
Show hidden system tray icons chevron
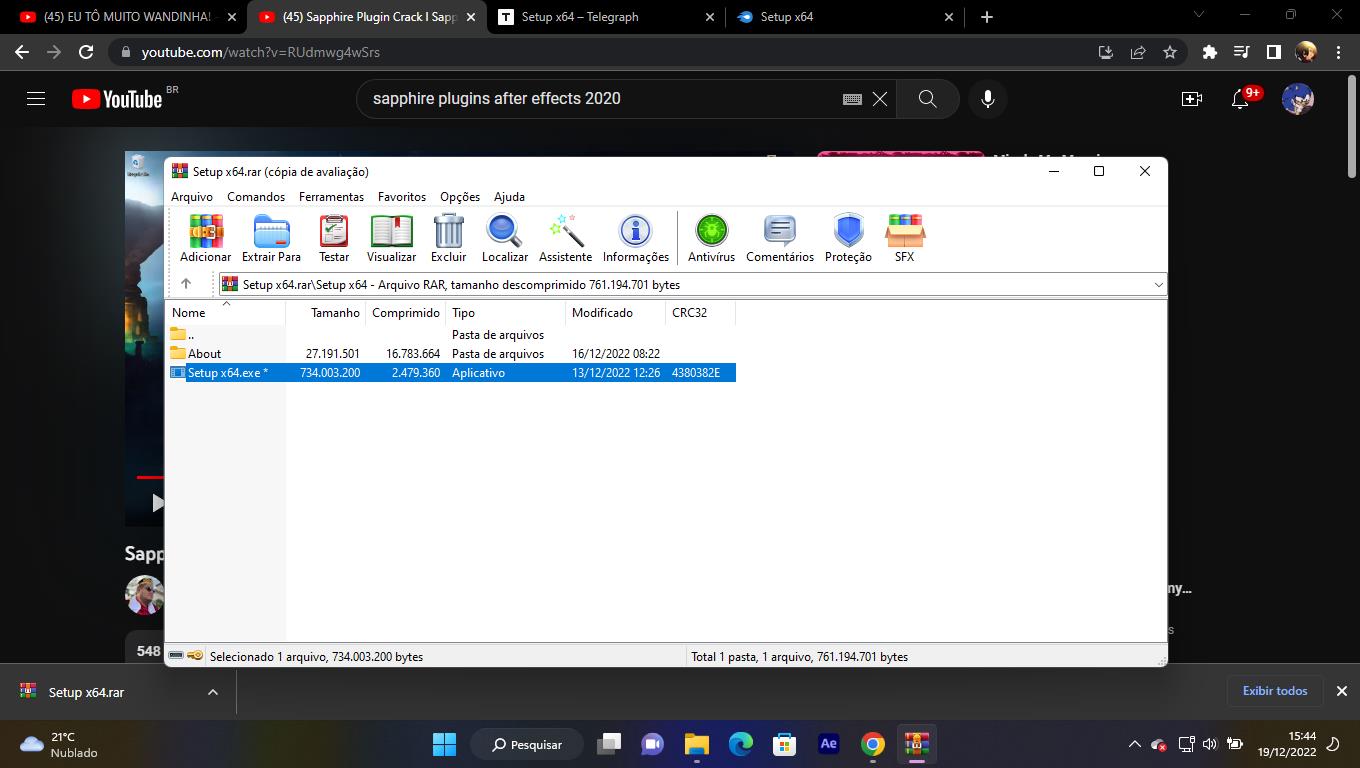pos(1134,744)
